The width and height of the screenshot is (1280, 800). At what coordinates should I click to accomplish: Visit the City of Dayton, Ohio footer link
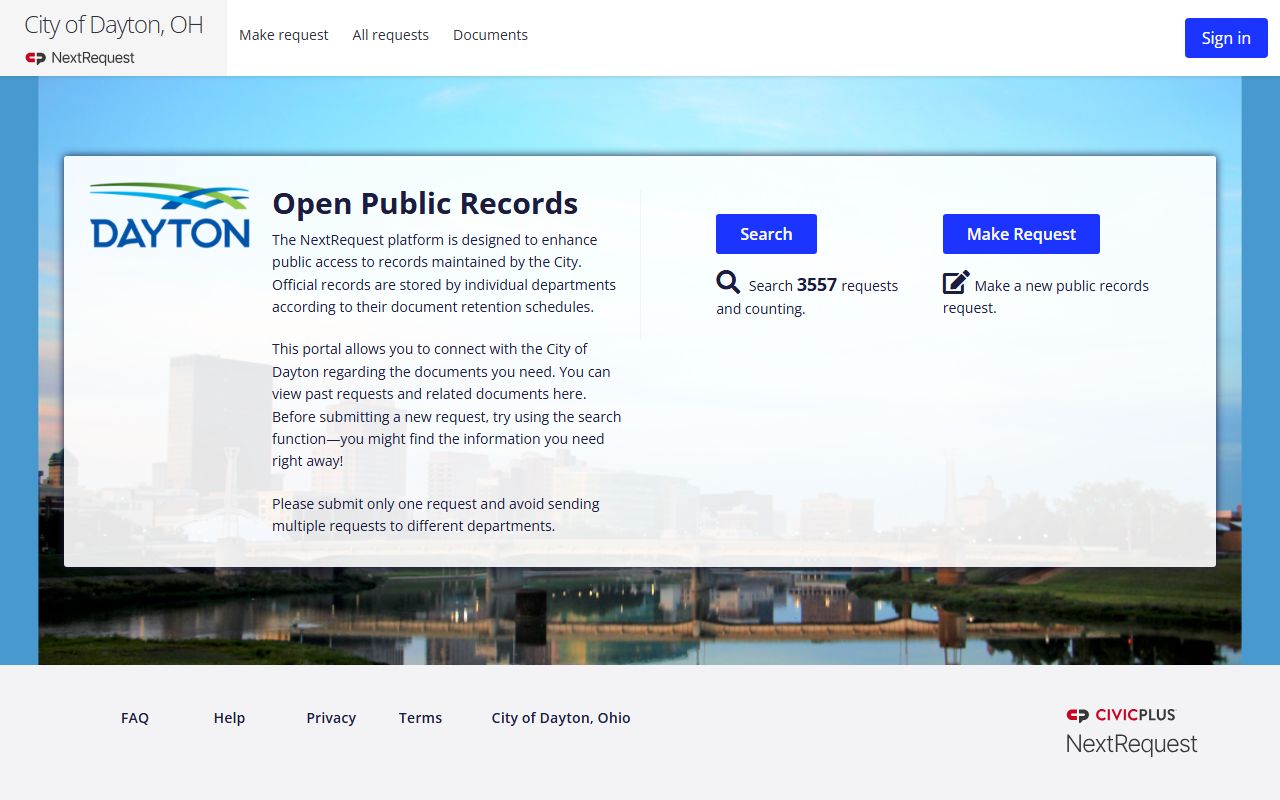(561, 718)
